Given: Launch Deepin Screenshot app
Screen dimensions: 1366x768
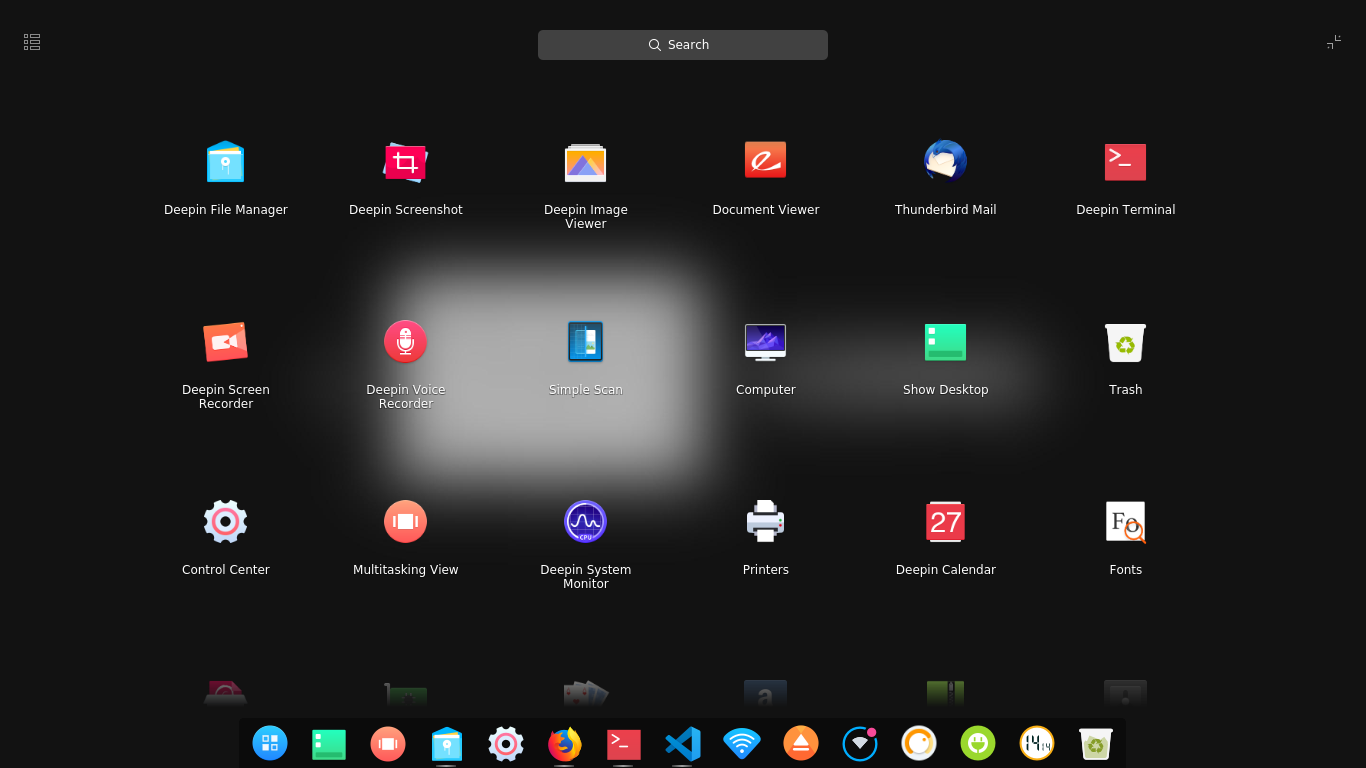Looking at the screenshot, I should point(406,162).
